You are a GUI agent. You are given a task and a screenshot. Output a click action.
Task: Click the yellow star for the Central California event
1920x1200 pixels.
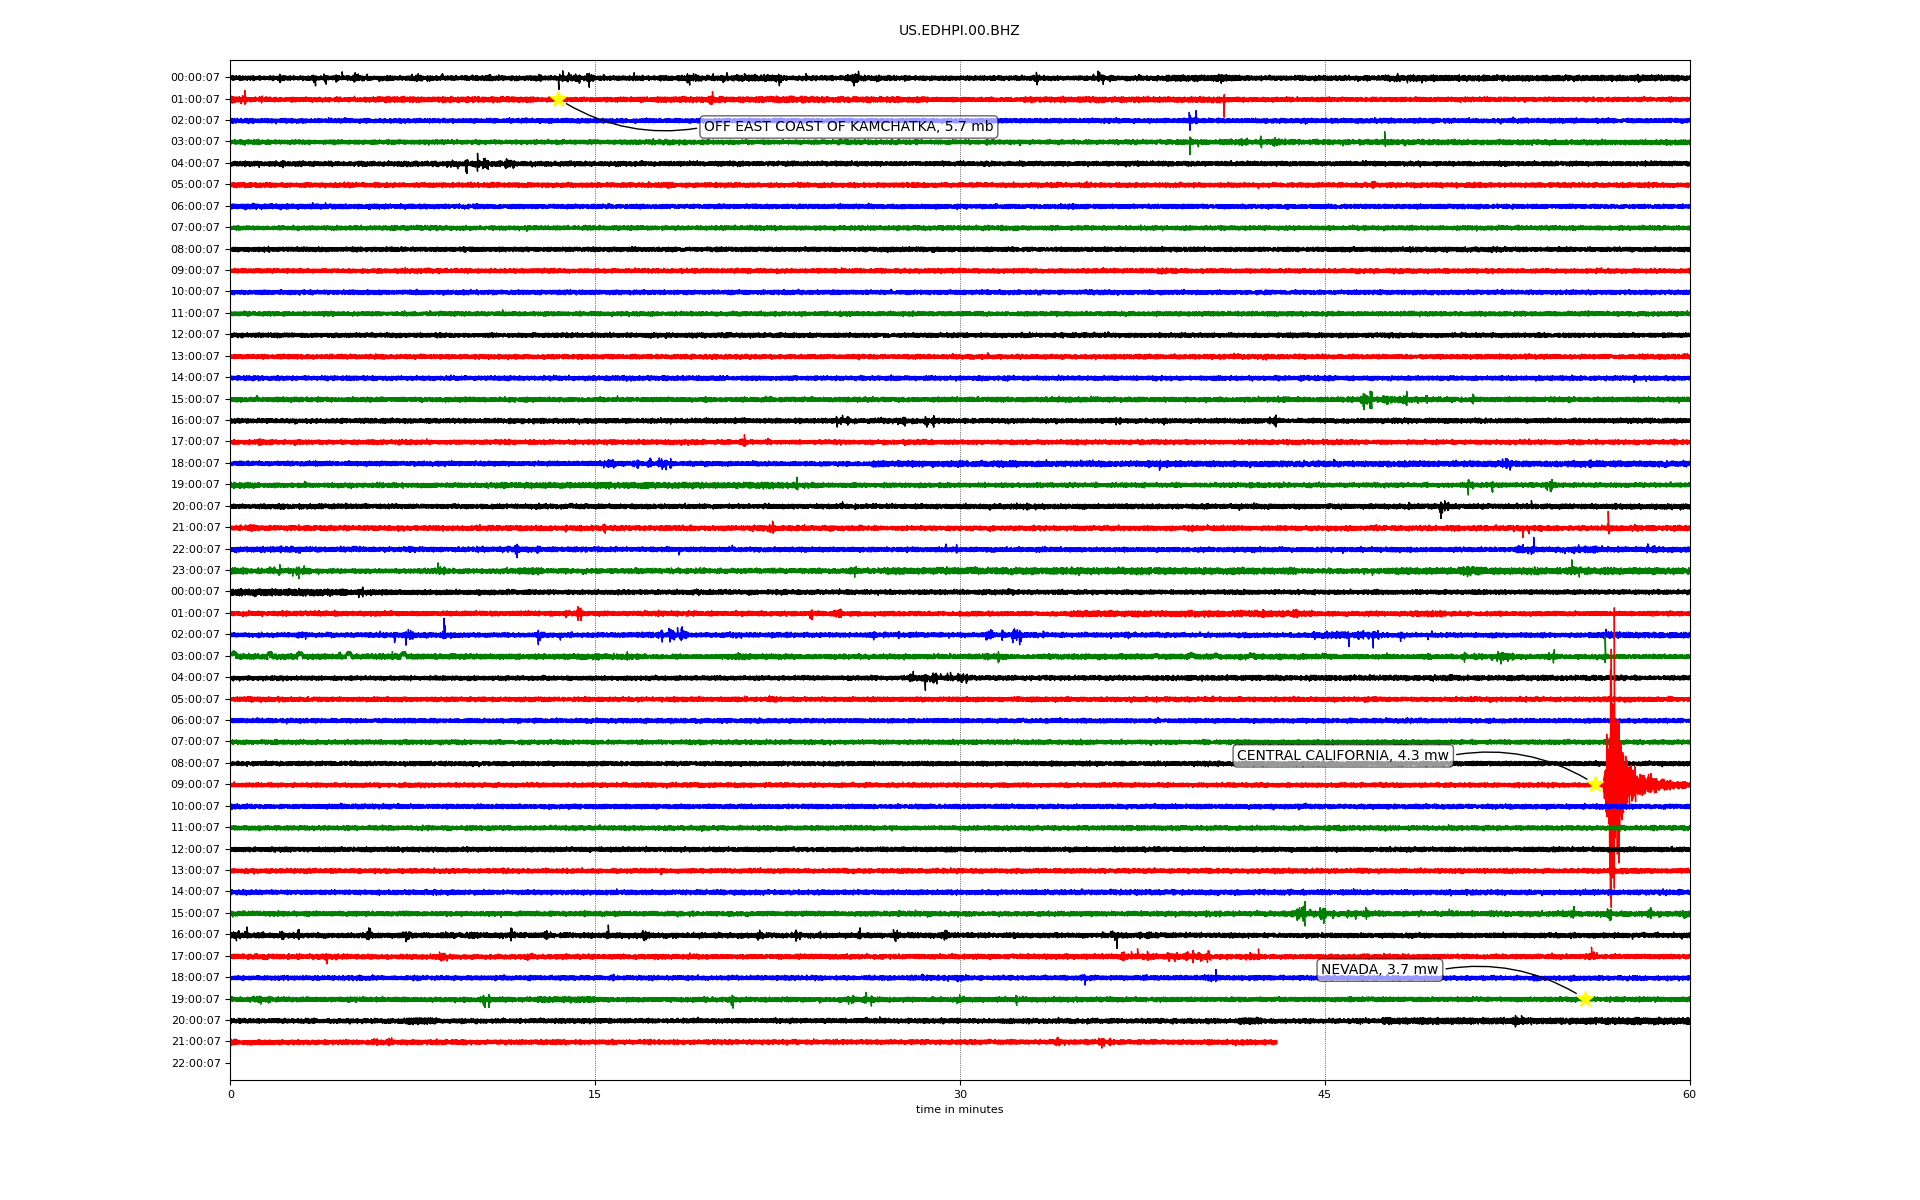pyautogui.click(x=1596, y=784)
